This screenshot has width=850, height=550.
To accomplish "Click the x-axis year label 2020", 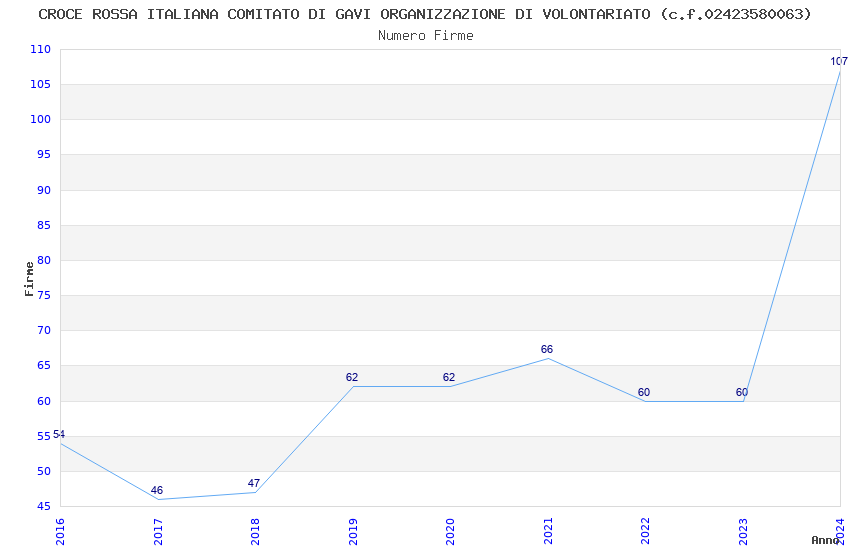I will coord(450,532).
